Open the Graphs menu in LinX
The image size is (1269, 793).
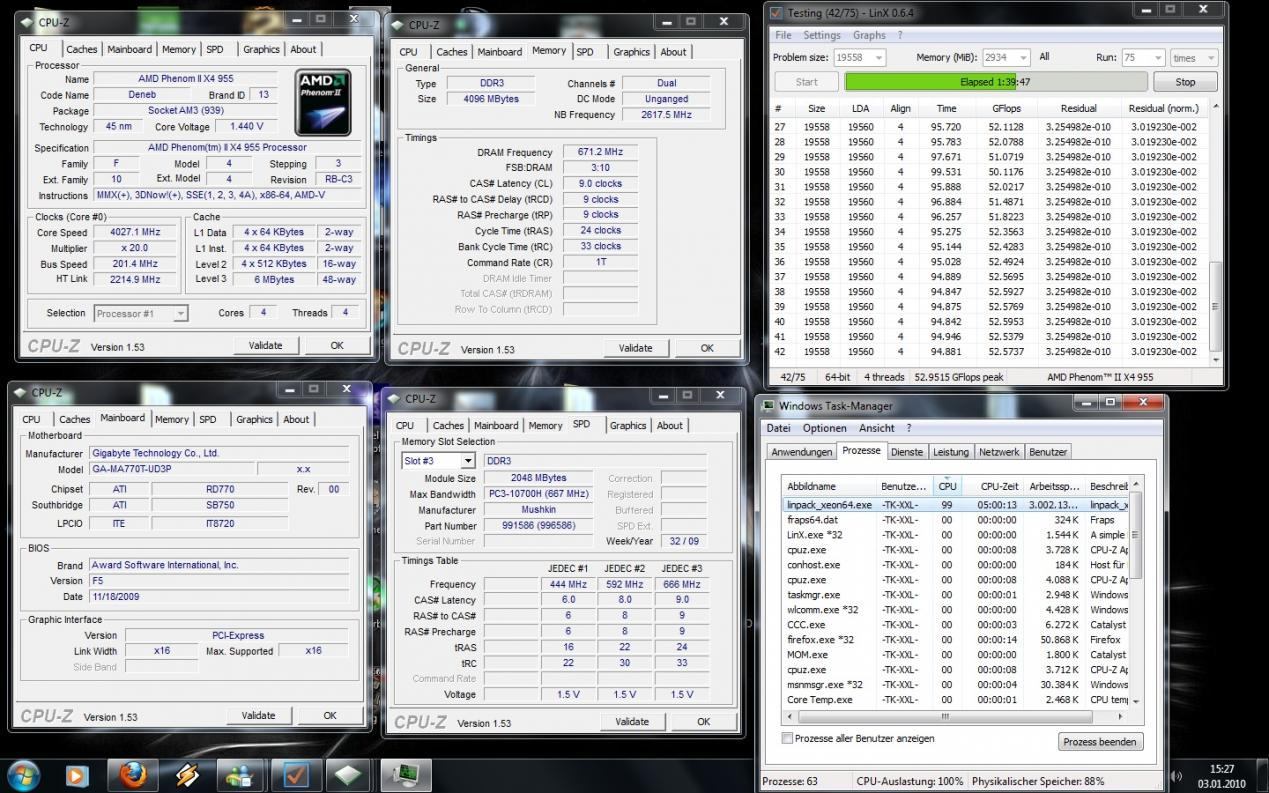click(x=869, y=35)
